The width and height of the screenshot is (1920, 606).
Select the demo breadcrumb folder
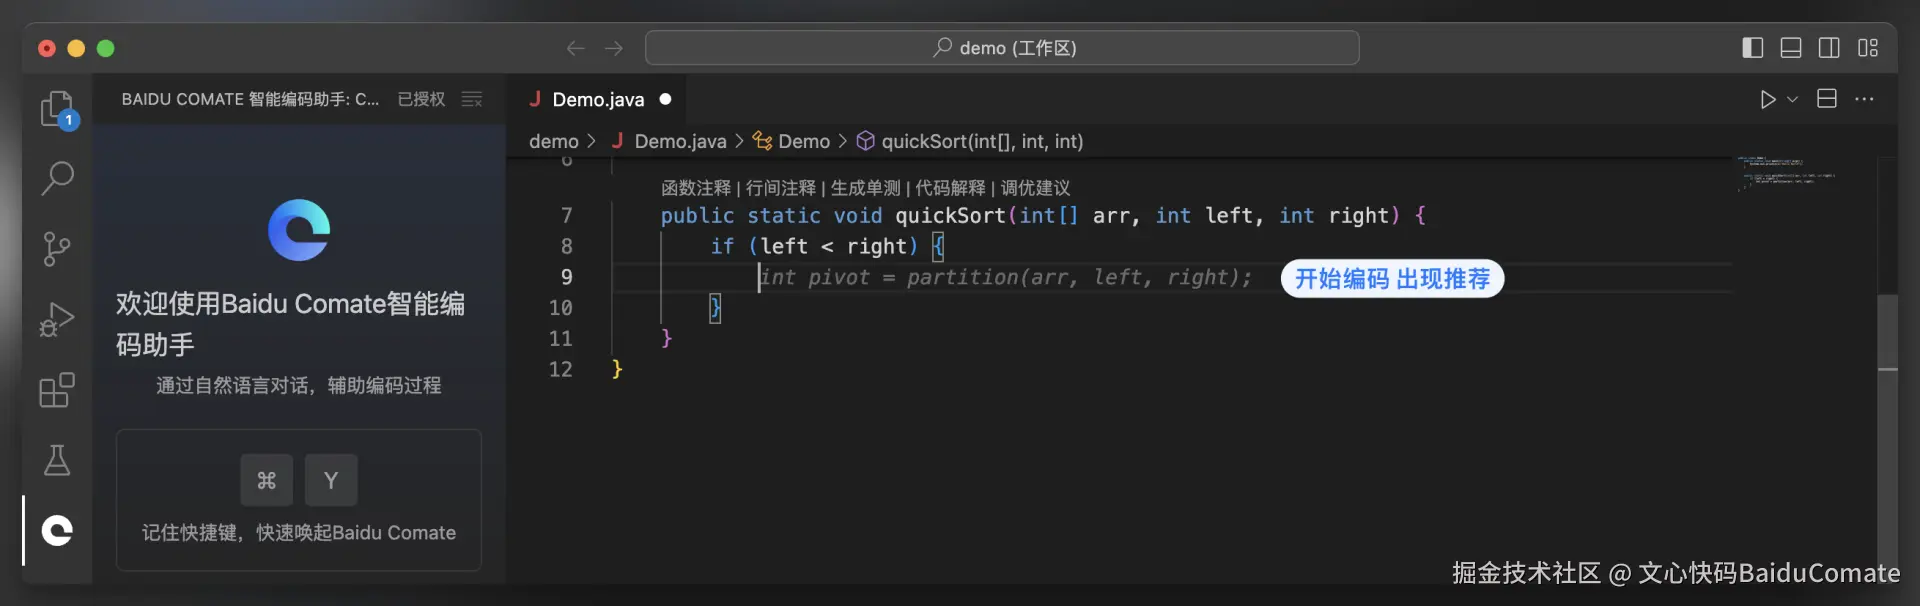point(554,141)
